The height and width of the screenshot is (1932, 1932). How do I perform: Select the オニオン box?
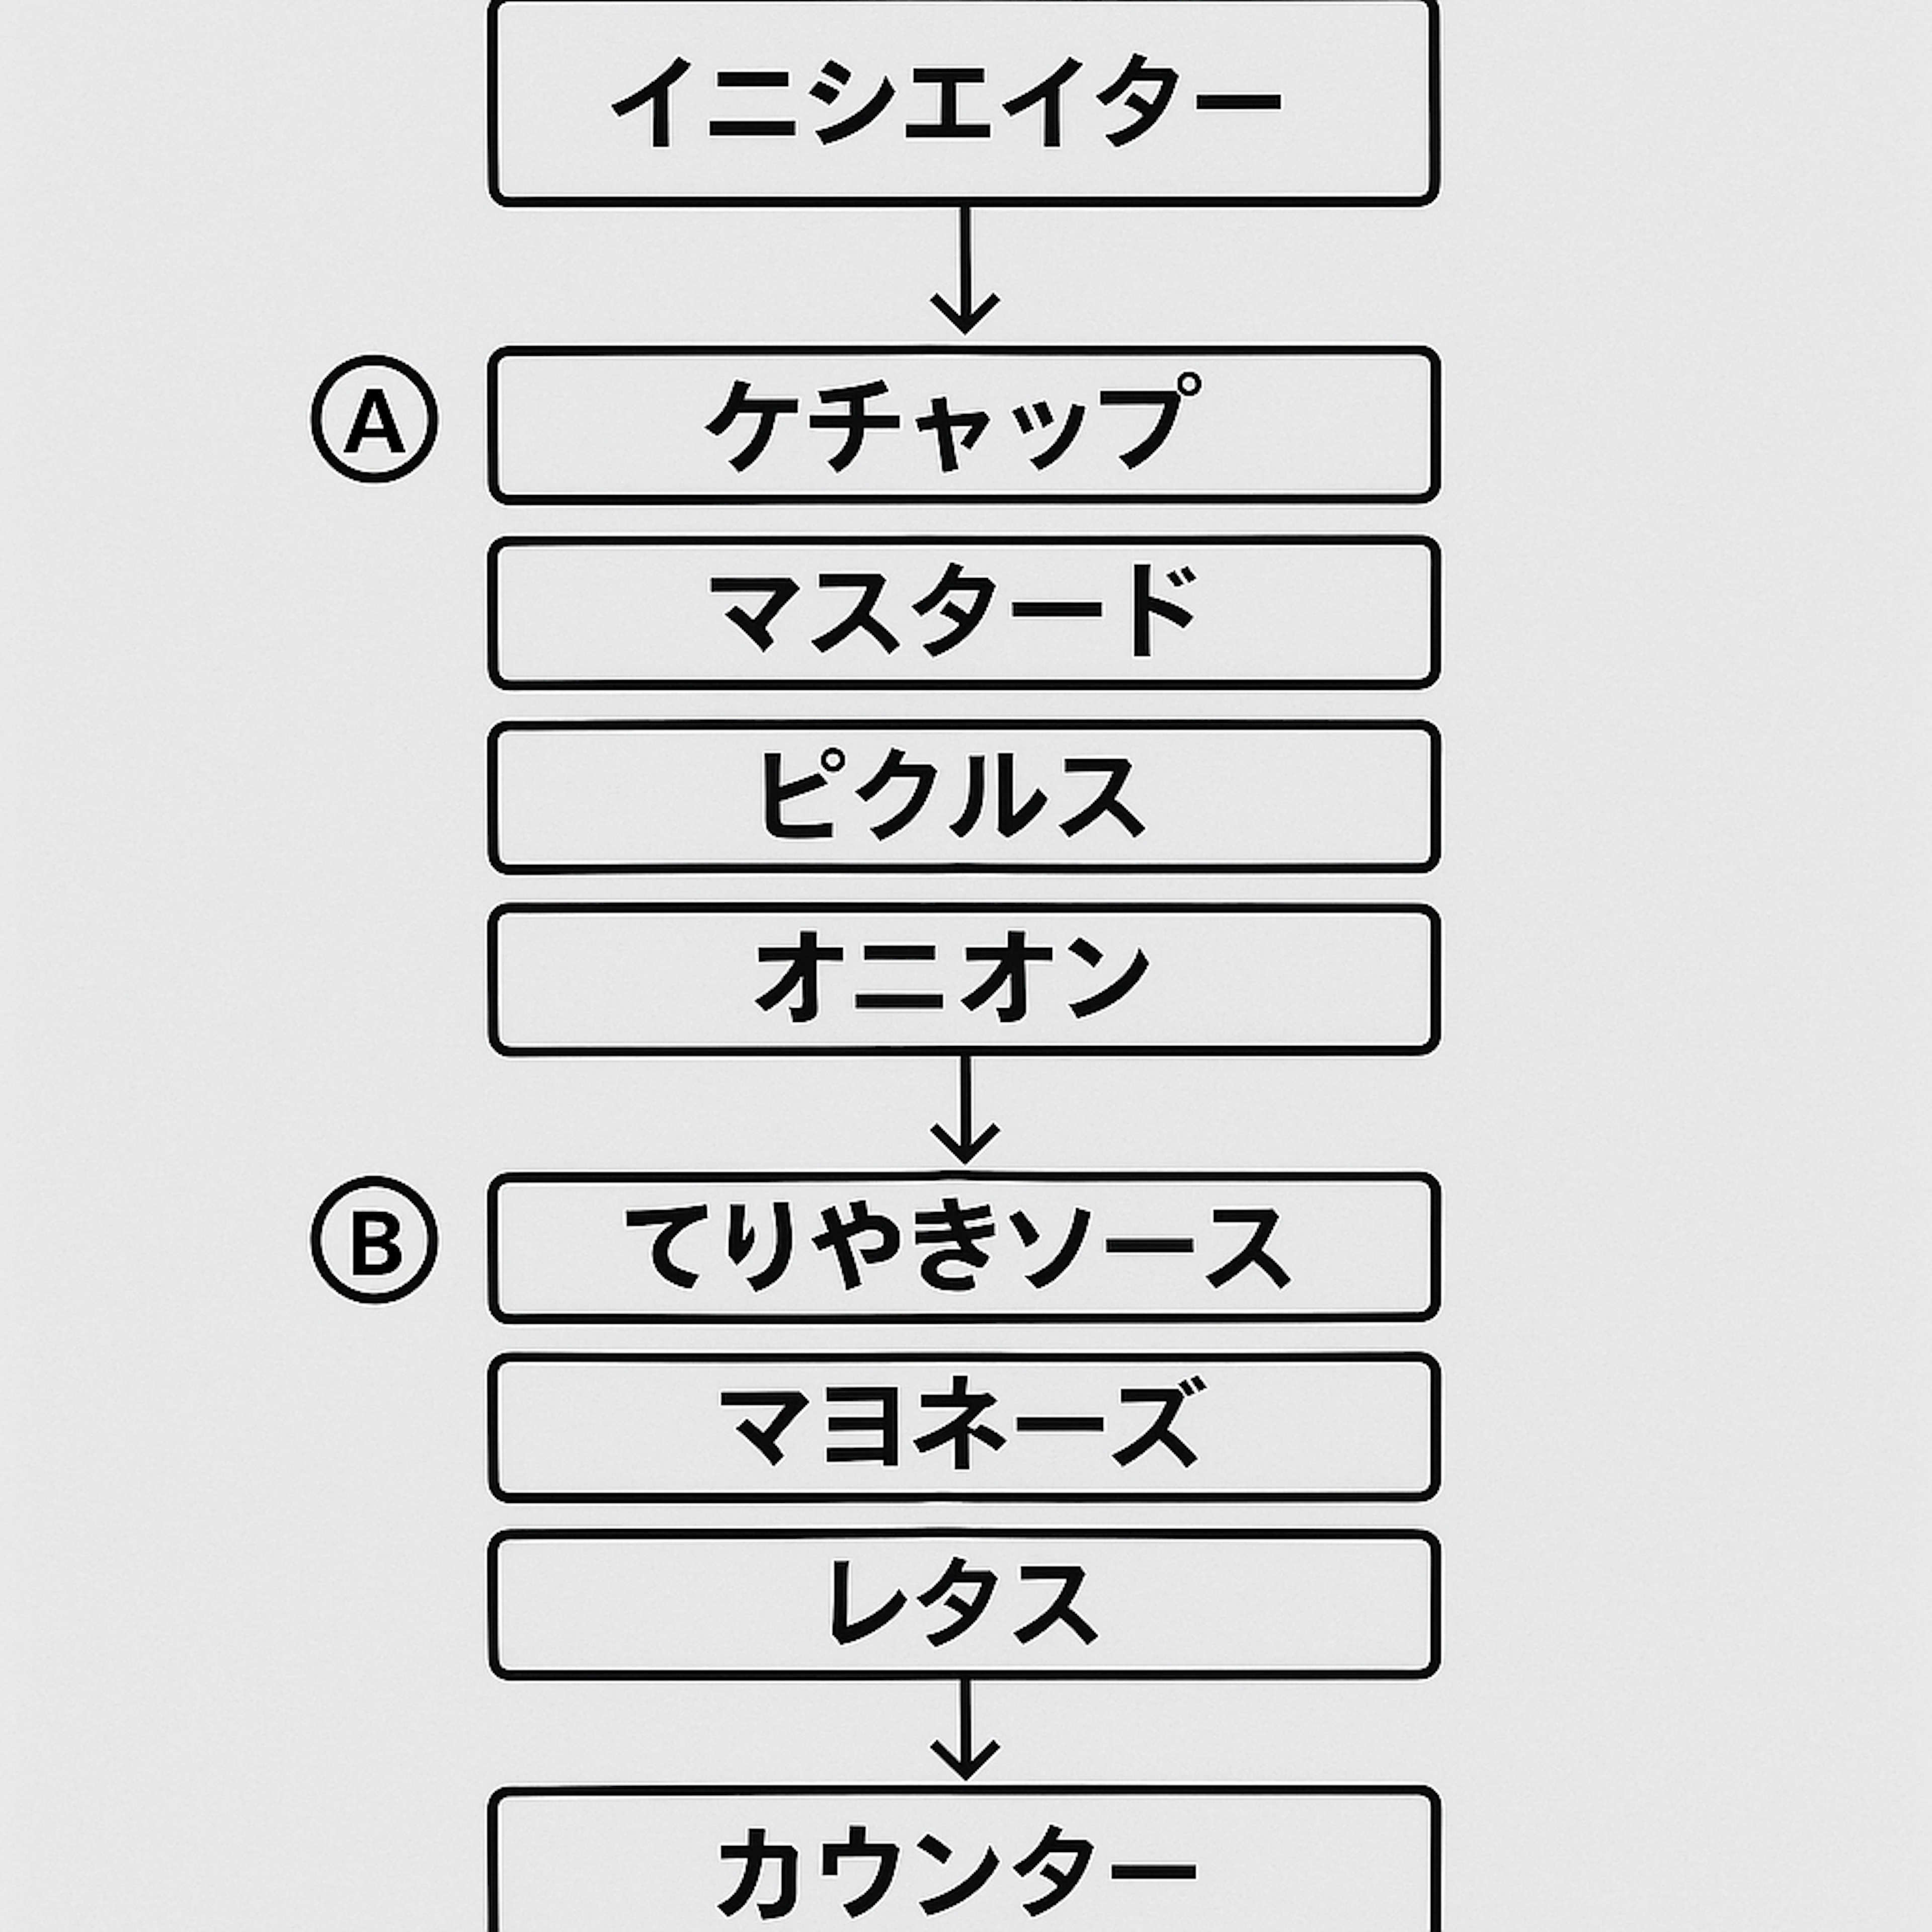click(x=964, y=980)
